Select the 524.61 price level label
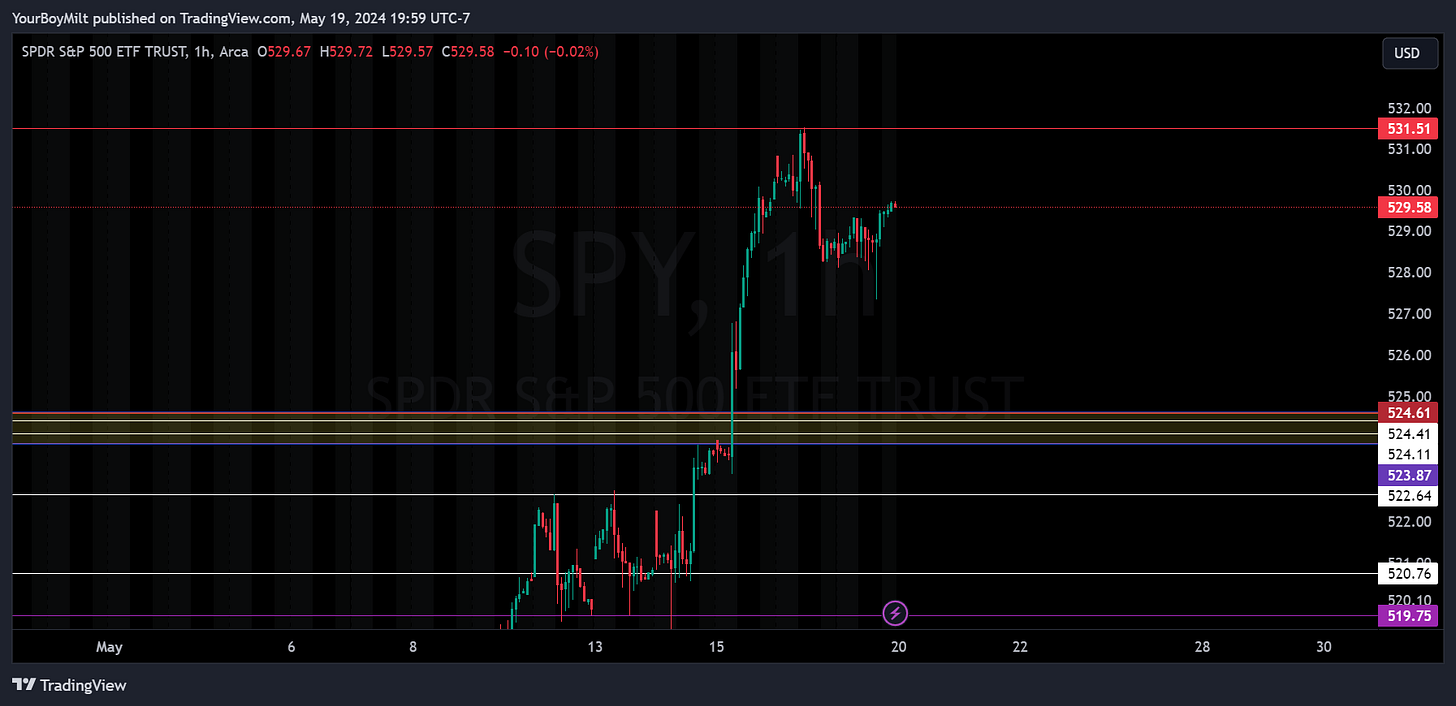The width and height of the screenshot is (1456, 706). (1408, 413)
